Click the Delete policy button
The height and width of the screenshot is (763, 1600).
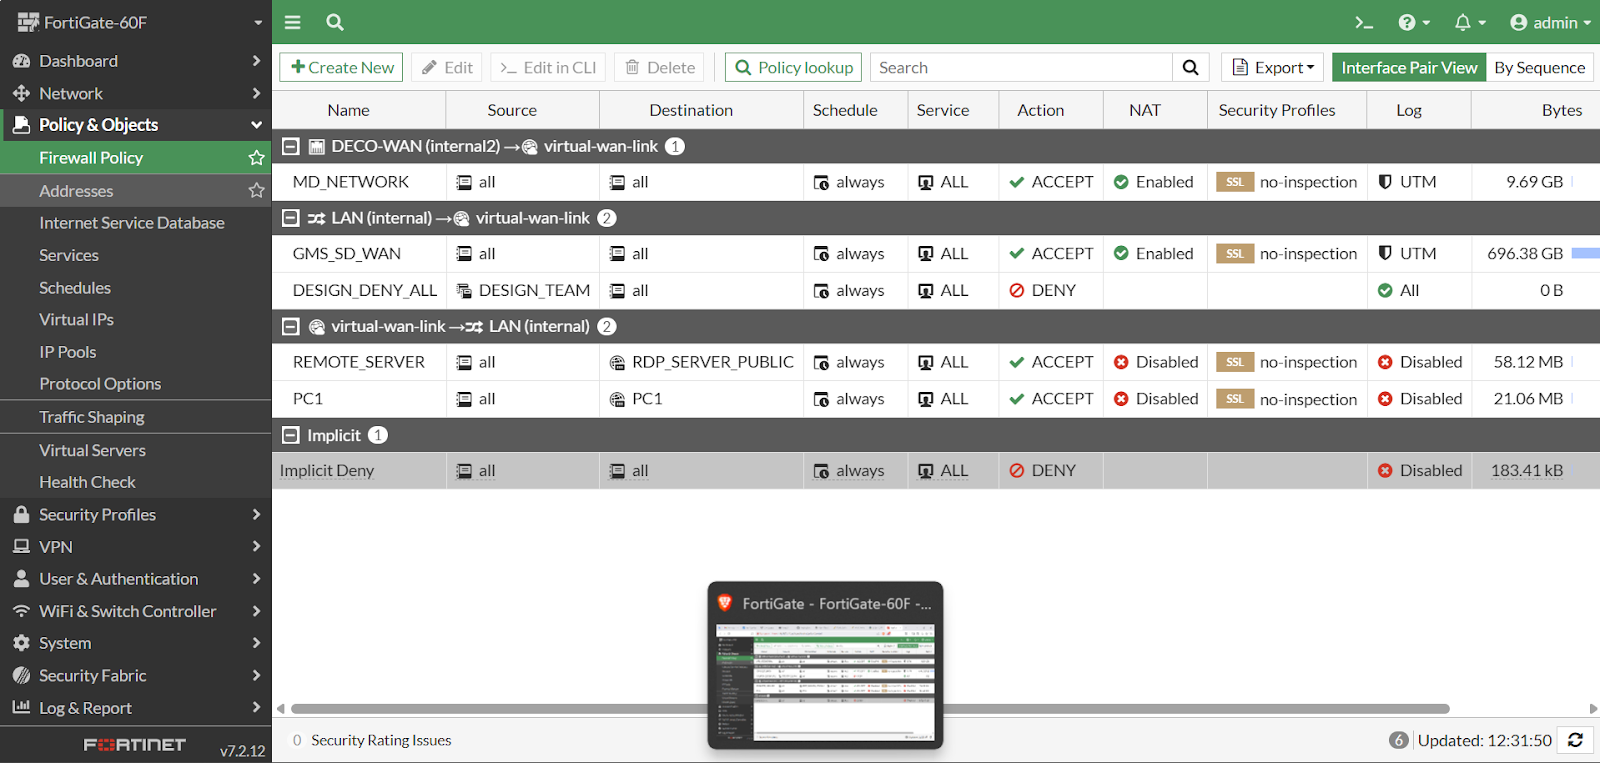[660, 67]
